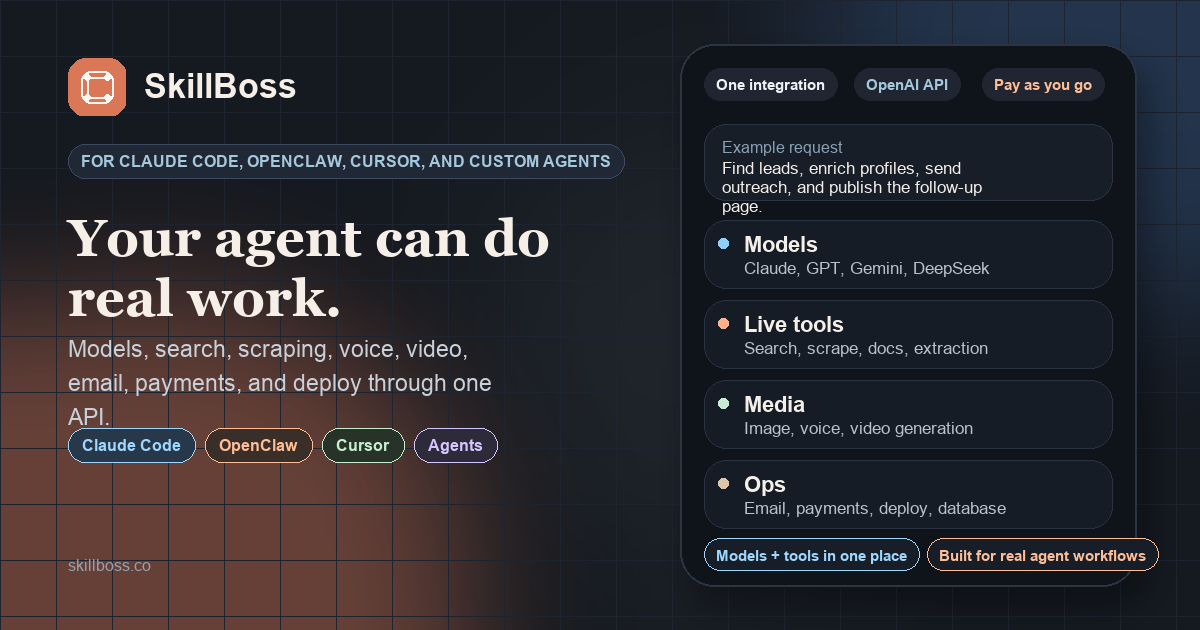Image resolution: width=1200 pixels, height=630 pixels.
Task: Click the Claude Code tag
Action: pos(132,446)
